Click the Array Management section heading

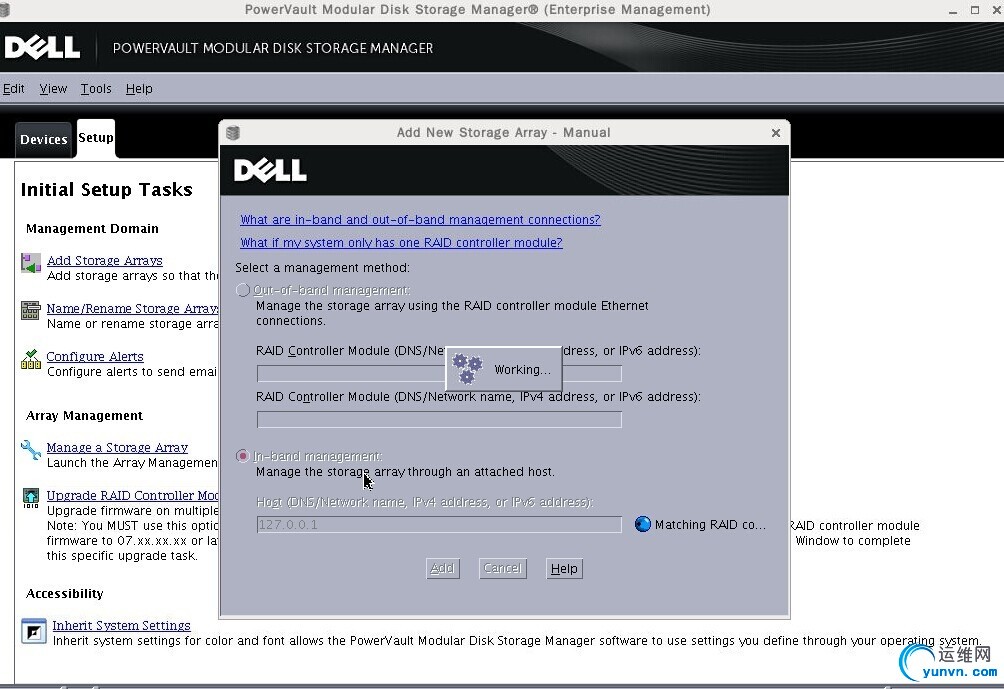85,416
